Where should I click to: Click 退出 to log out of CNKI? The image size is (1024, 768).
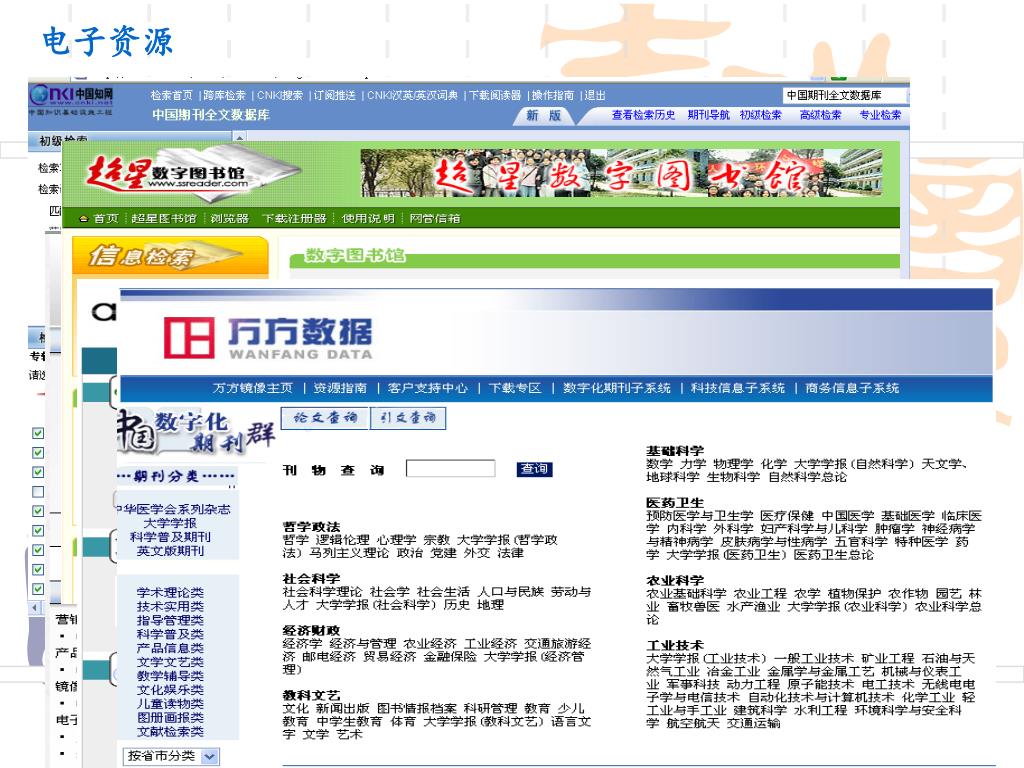tap(594, 95)
